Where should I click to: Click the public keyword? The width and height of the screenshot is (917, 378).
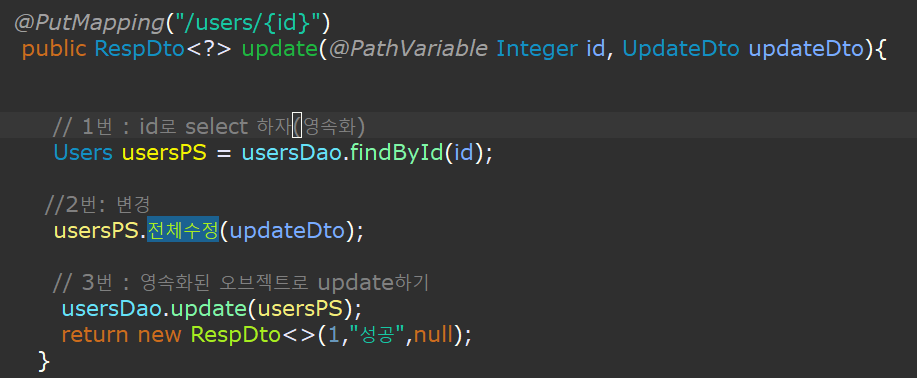[x=54, y=50]
